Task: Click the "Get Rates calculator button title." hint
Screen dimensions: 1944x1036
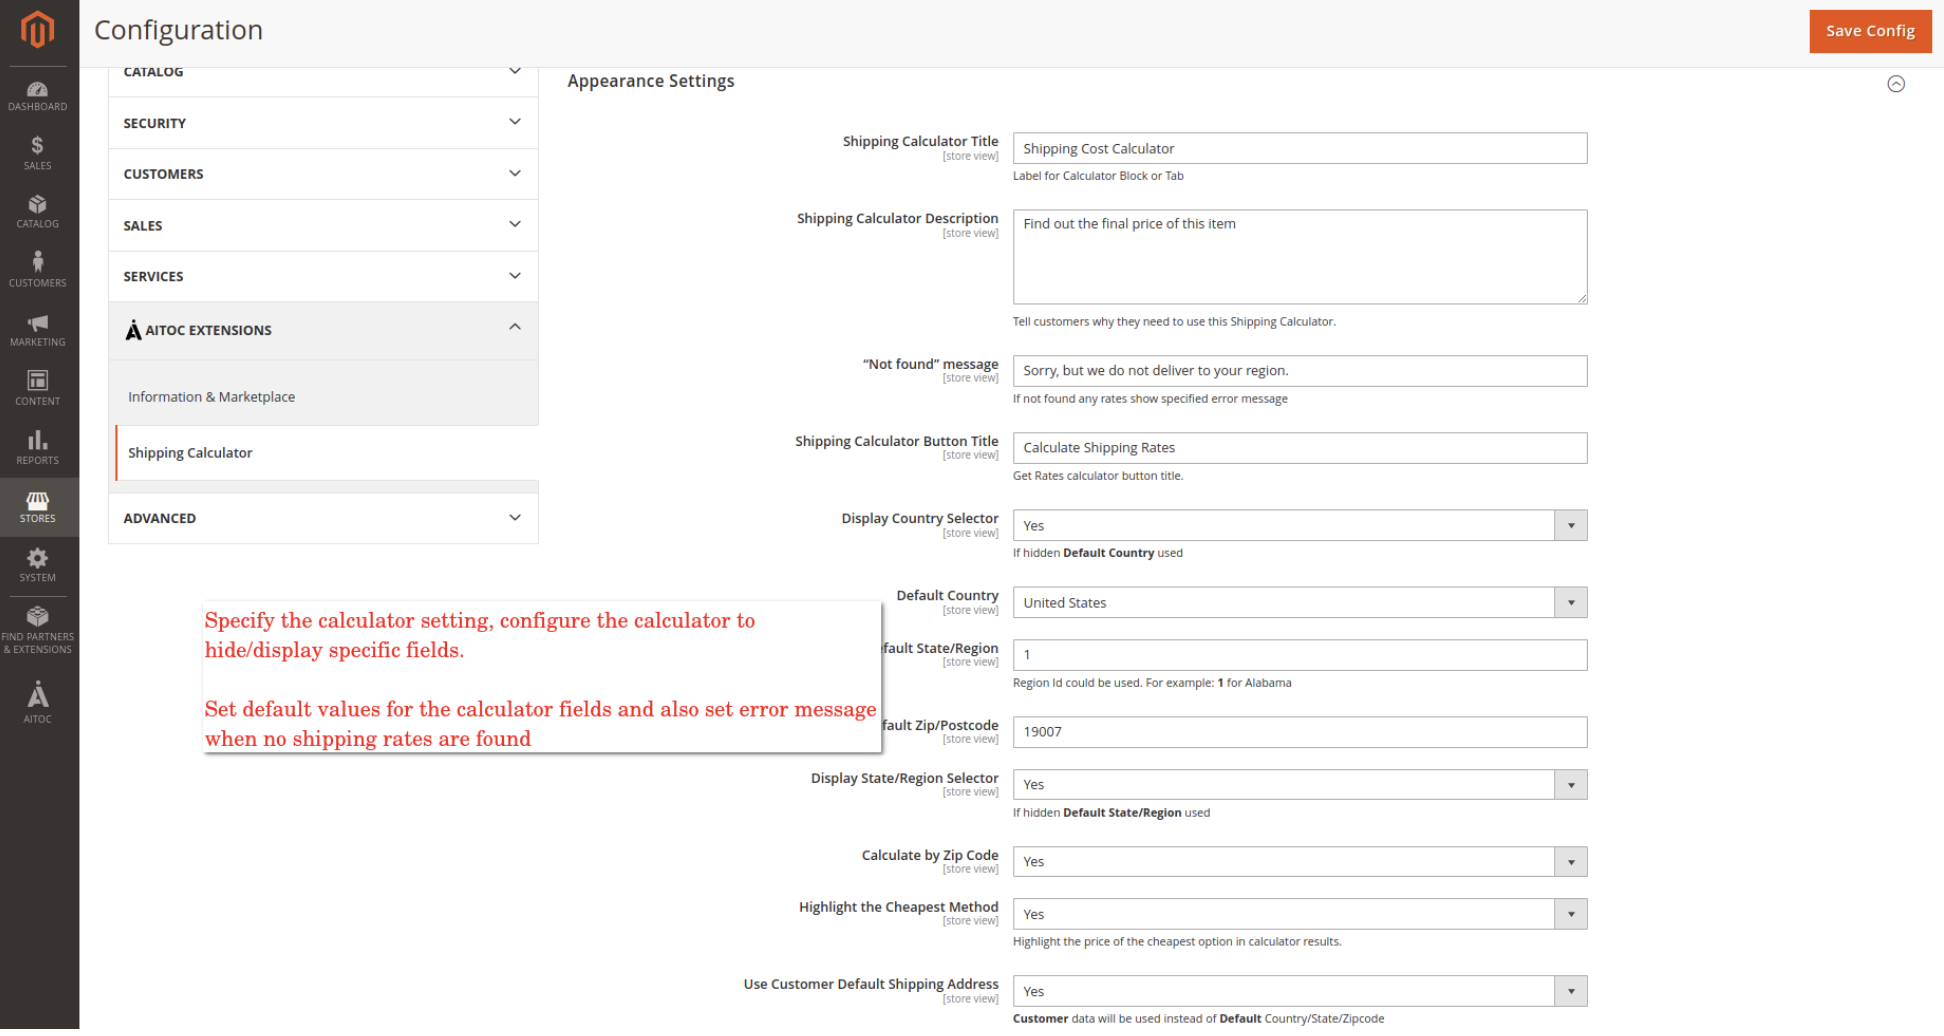Action: 1097,476
